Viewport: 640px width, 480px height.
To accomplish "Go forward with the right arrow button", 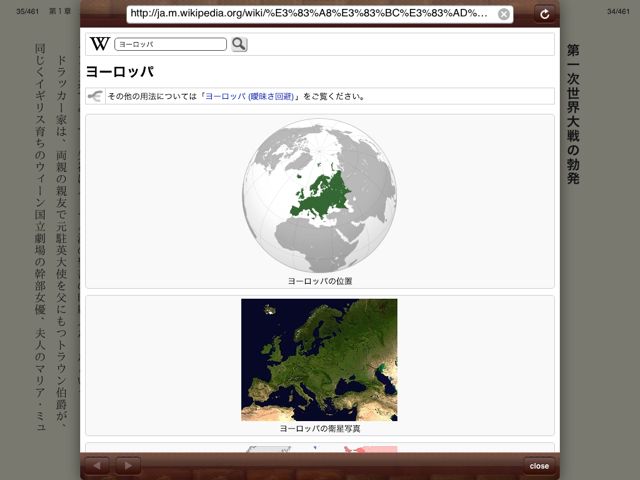I will pyautogui.click(x=128, y=465).
